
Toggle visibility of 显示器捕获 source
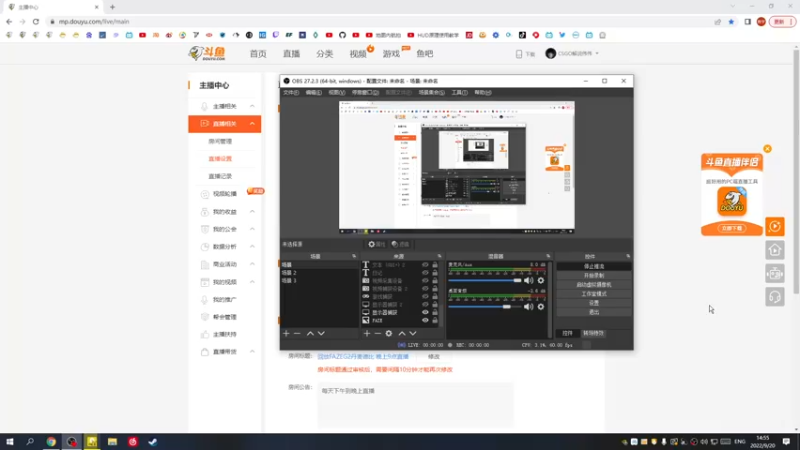(x=425, y=312)
